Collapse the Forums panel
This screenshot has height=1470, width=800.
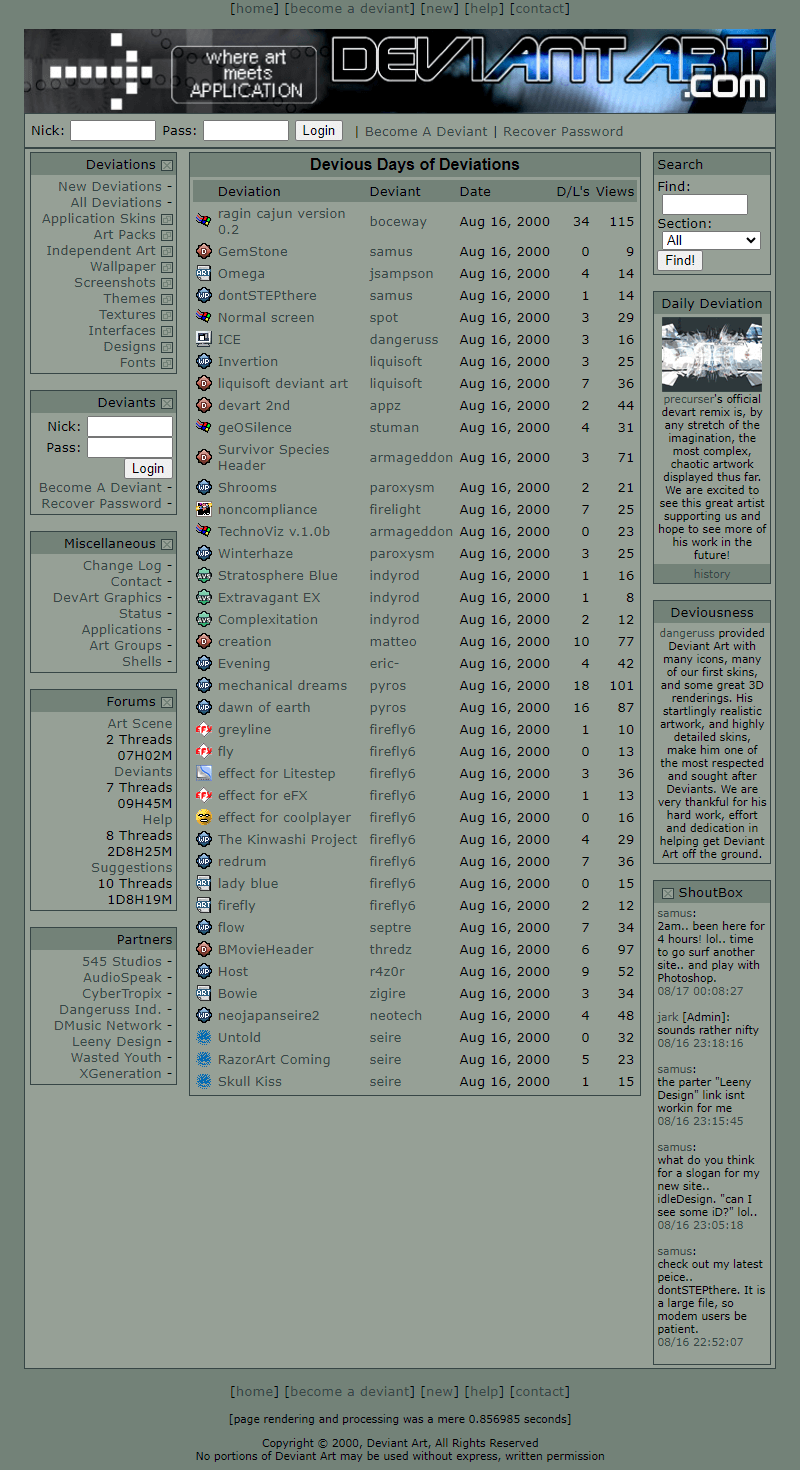167,702
